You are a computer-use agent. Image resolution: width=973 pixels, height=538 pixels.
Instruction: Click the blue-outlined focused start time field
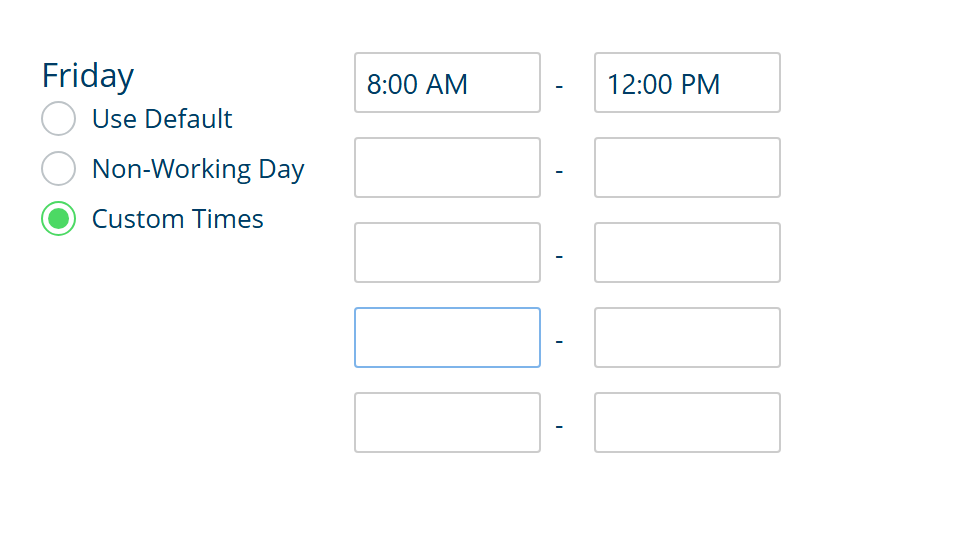(447, 338)
